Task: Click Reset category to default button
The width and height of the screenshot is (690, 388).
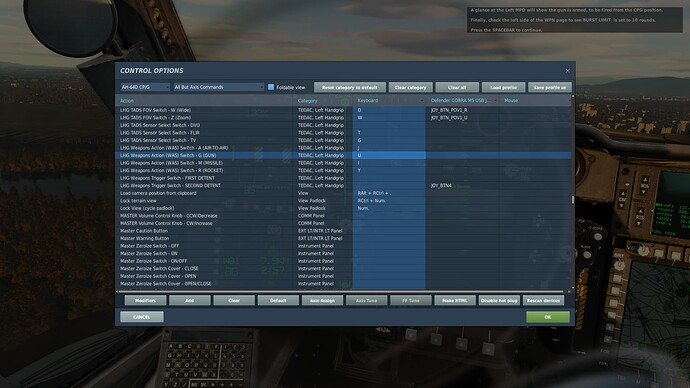Action: click(x=350, y=87)
